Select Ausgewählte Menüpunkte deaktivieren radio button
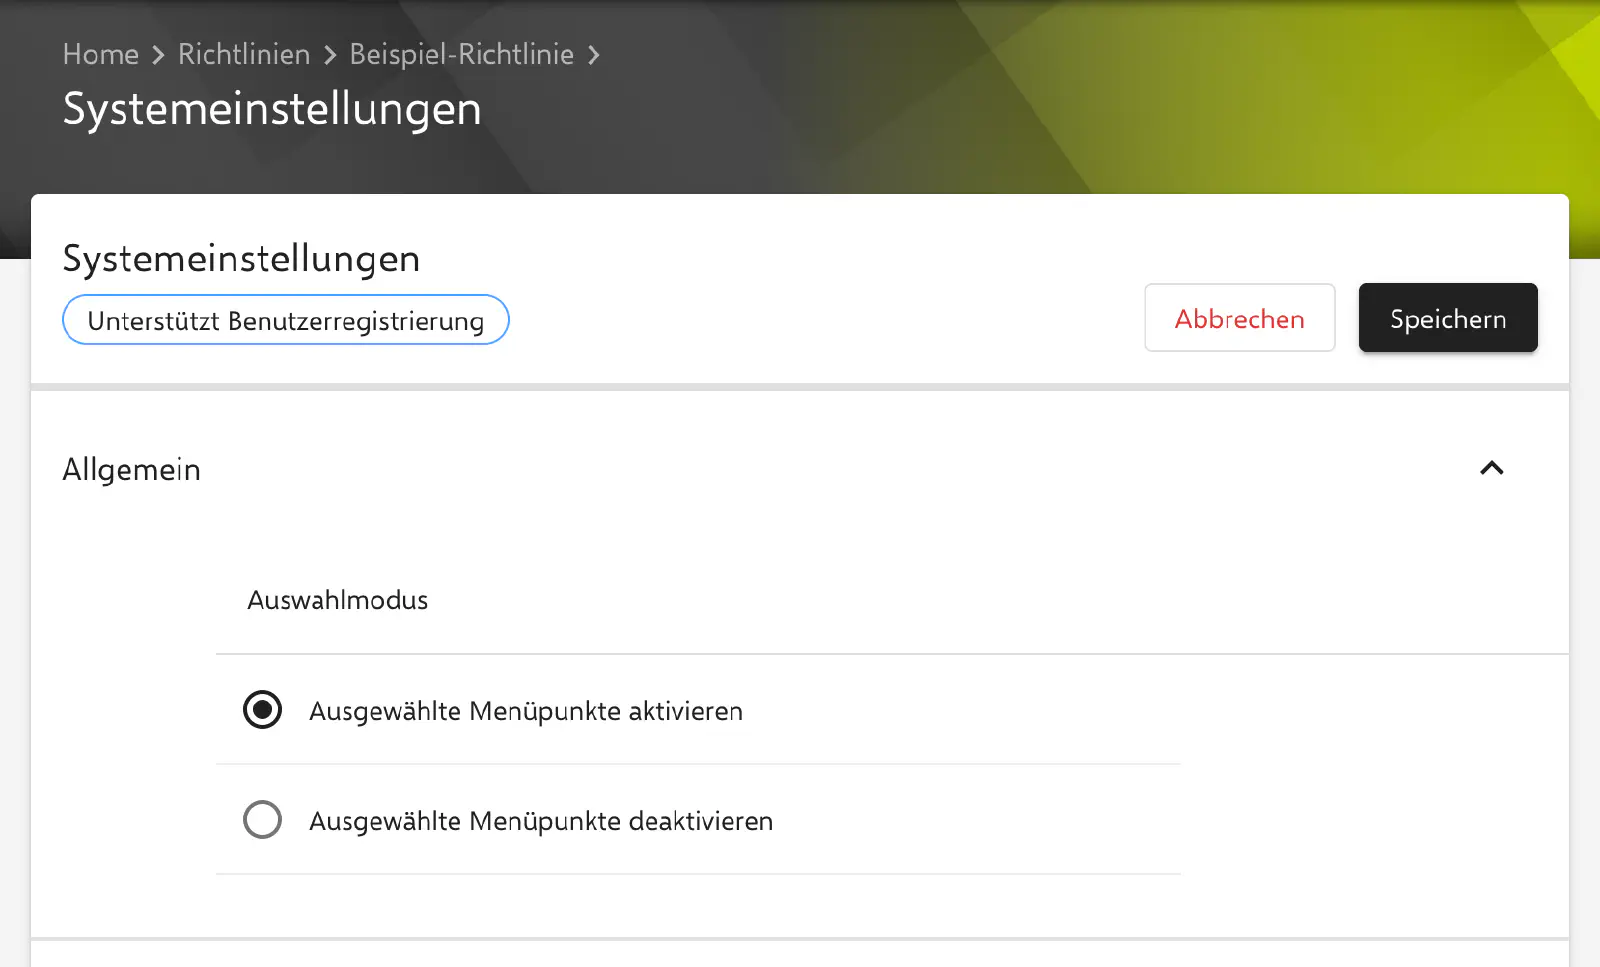 [262, 820]
